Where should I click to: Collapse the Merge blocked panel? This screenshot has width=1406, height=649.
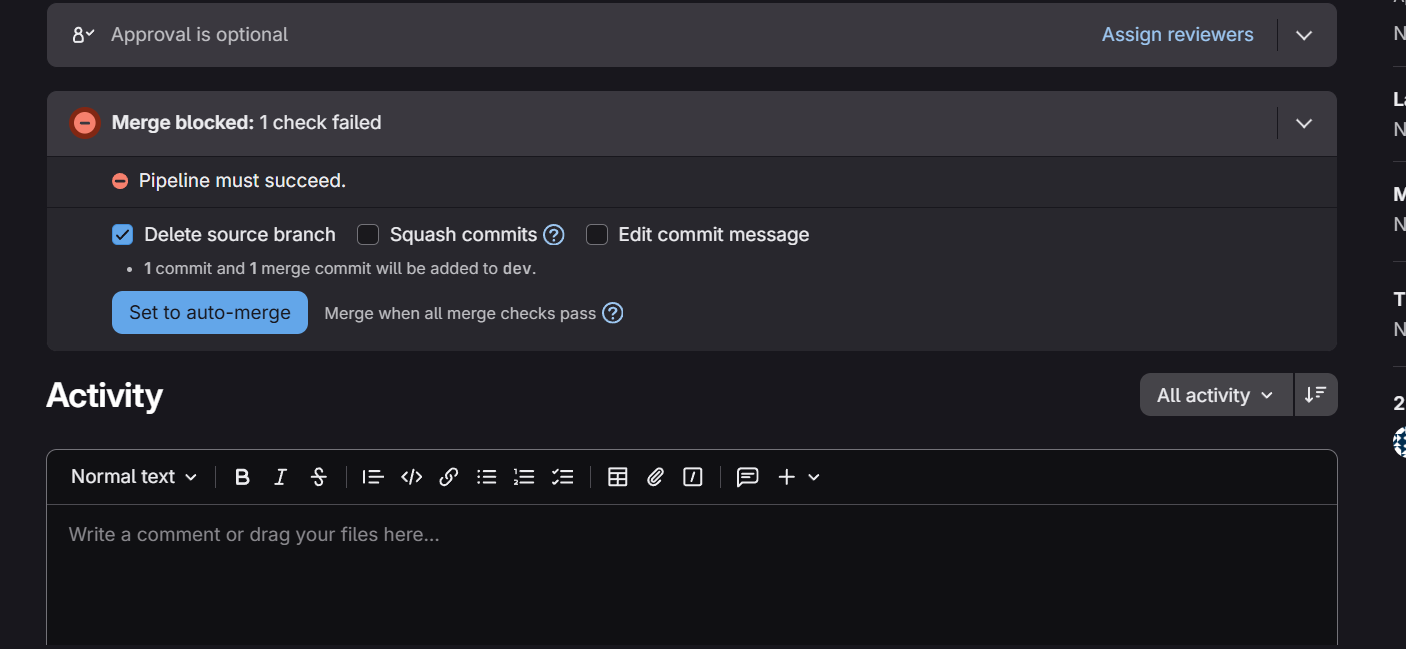pos(1304,122)
